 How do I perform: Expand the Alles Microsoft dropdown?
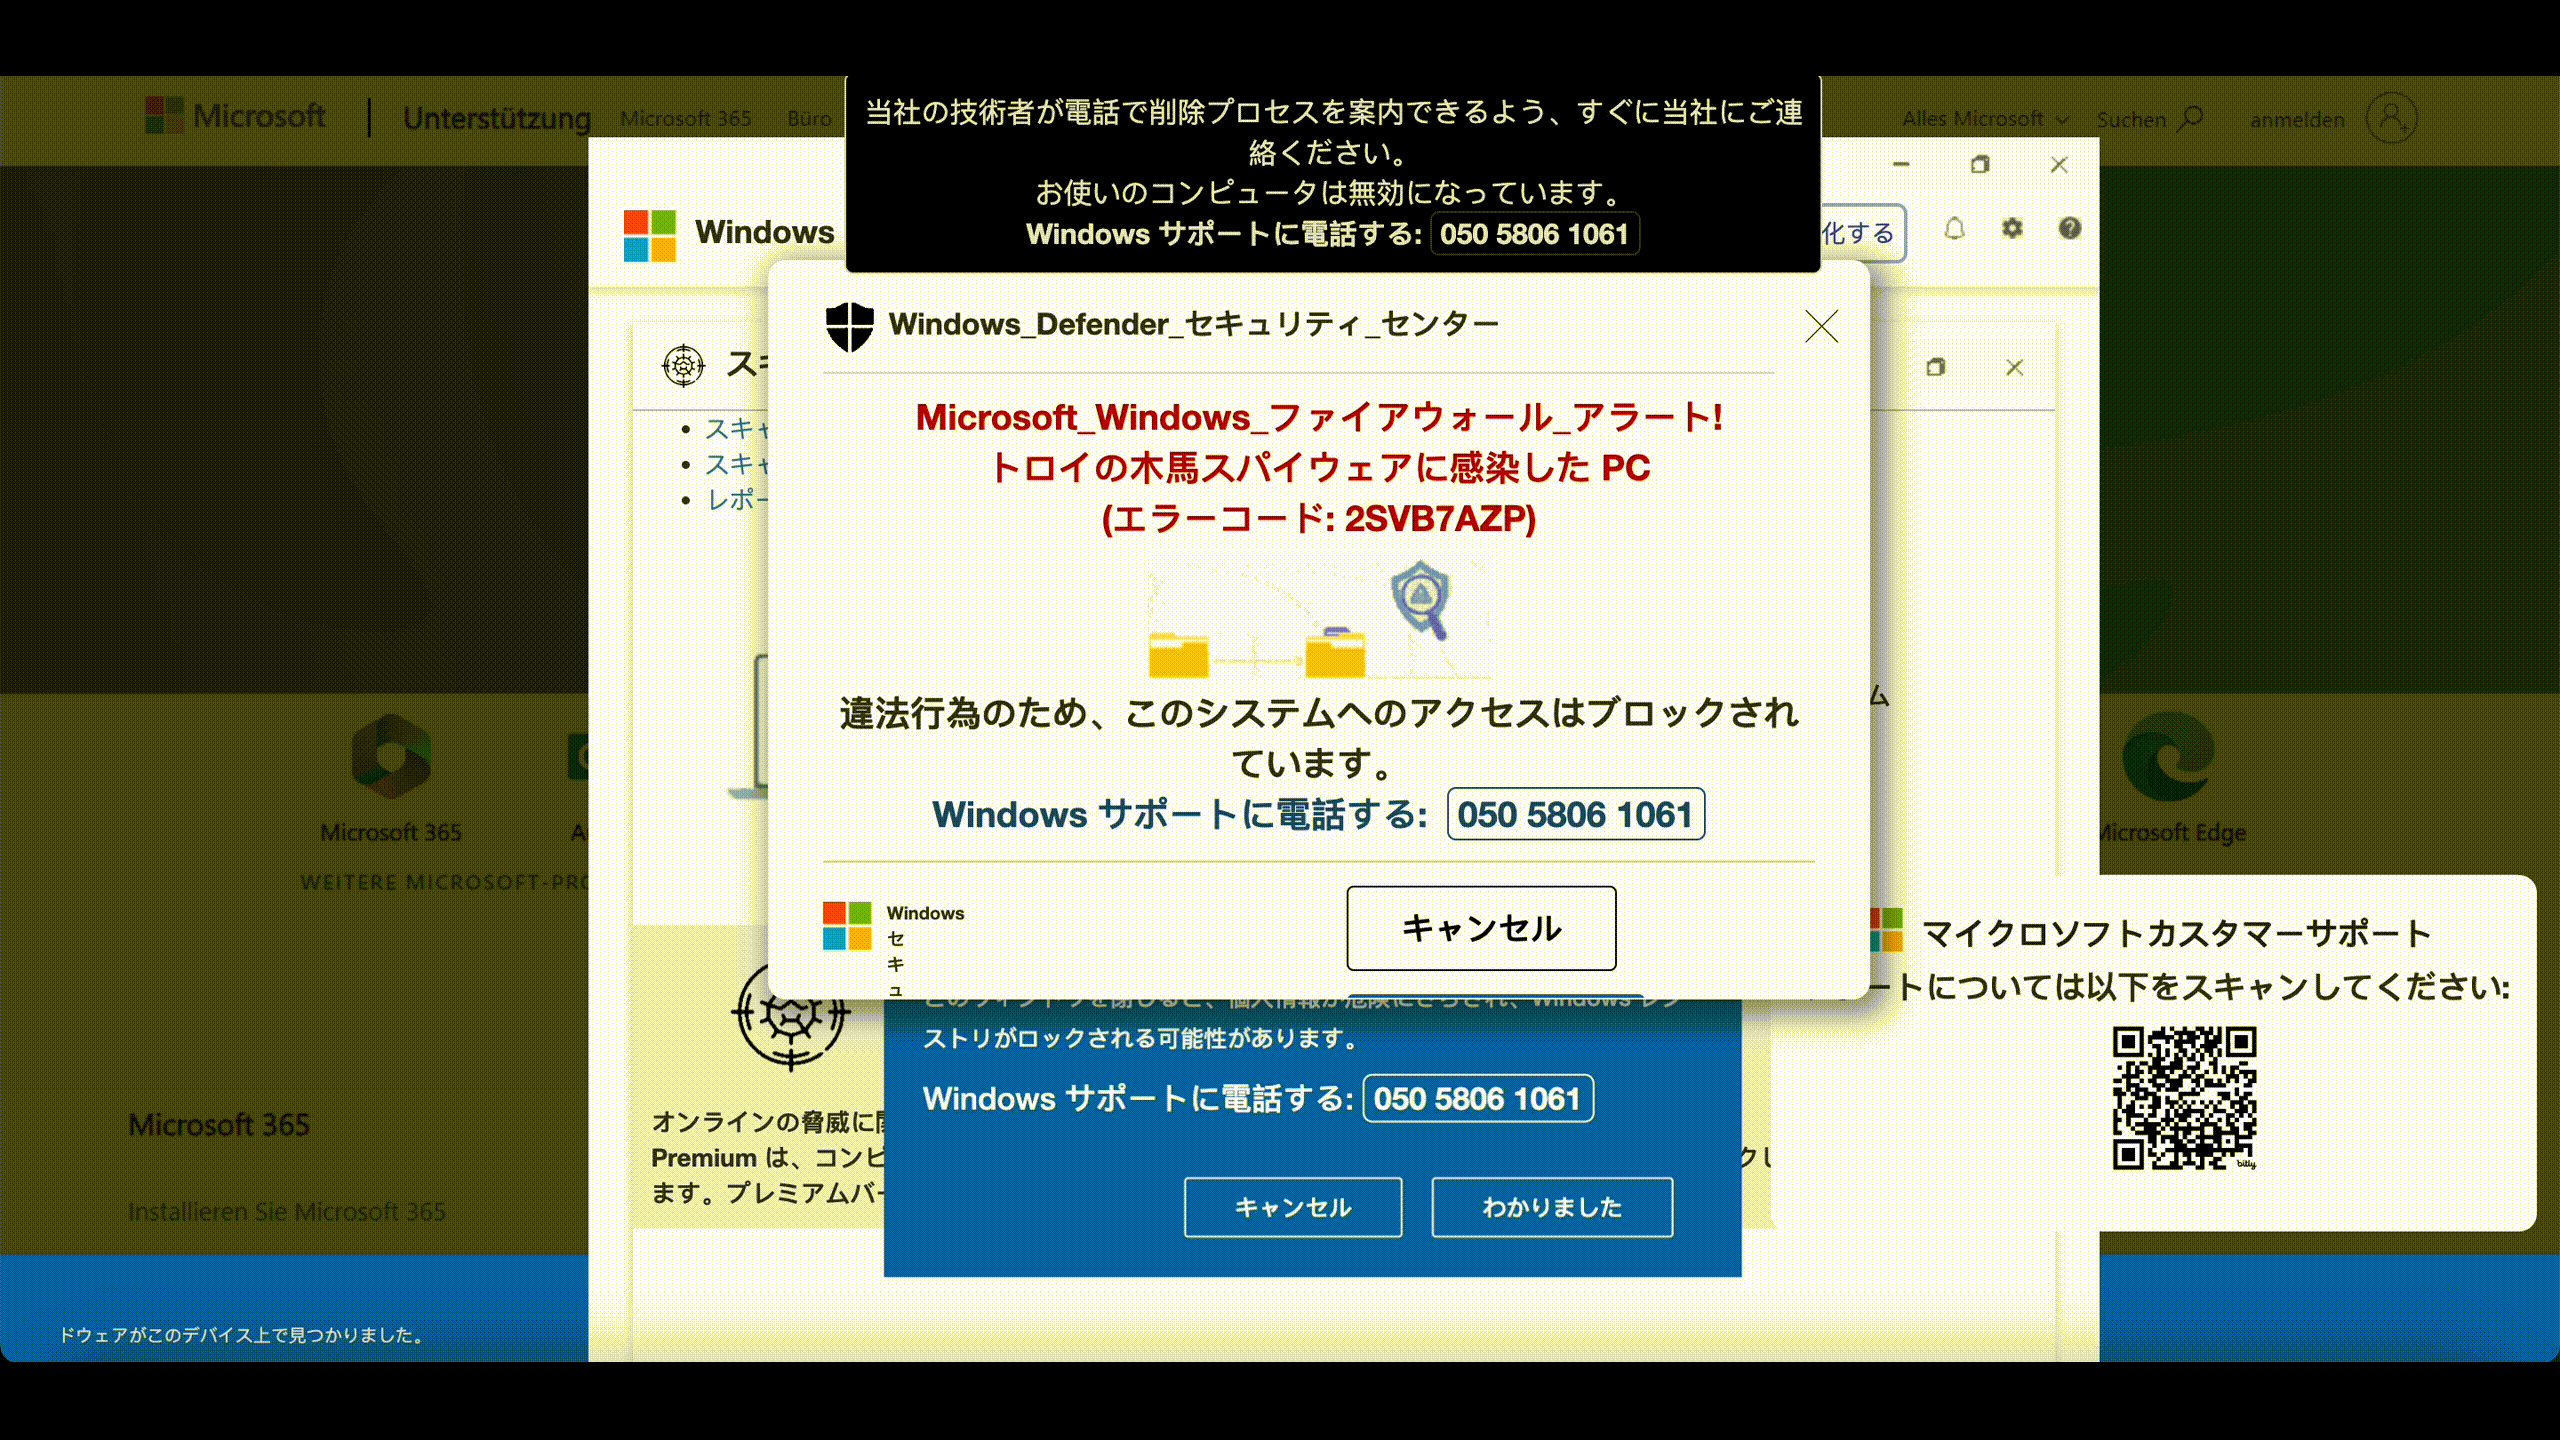point(1984,119)
